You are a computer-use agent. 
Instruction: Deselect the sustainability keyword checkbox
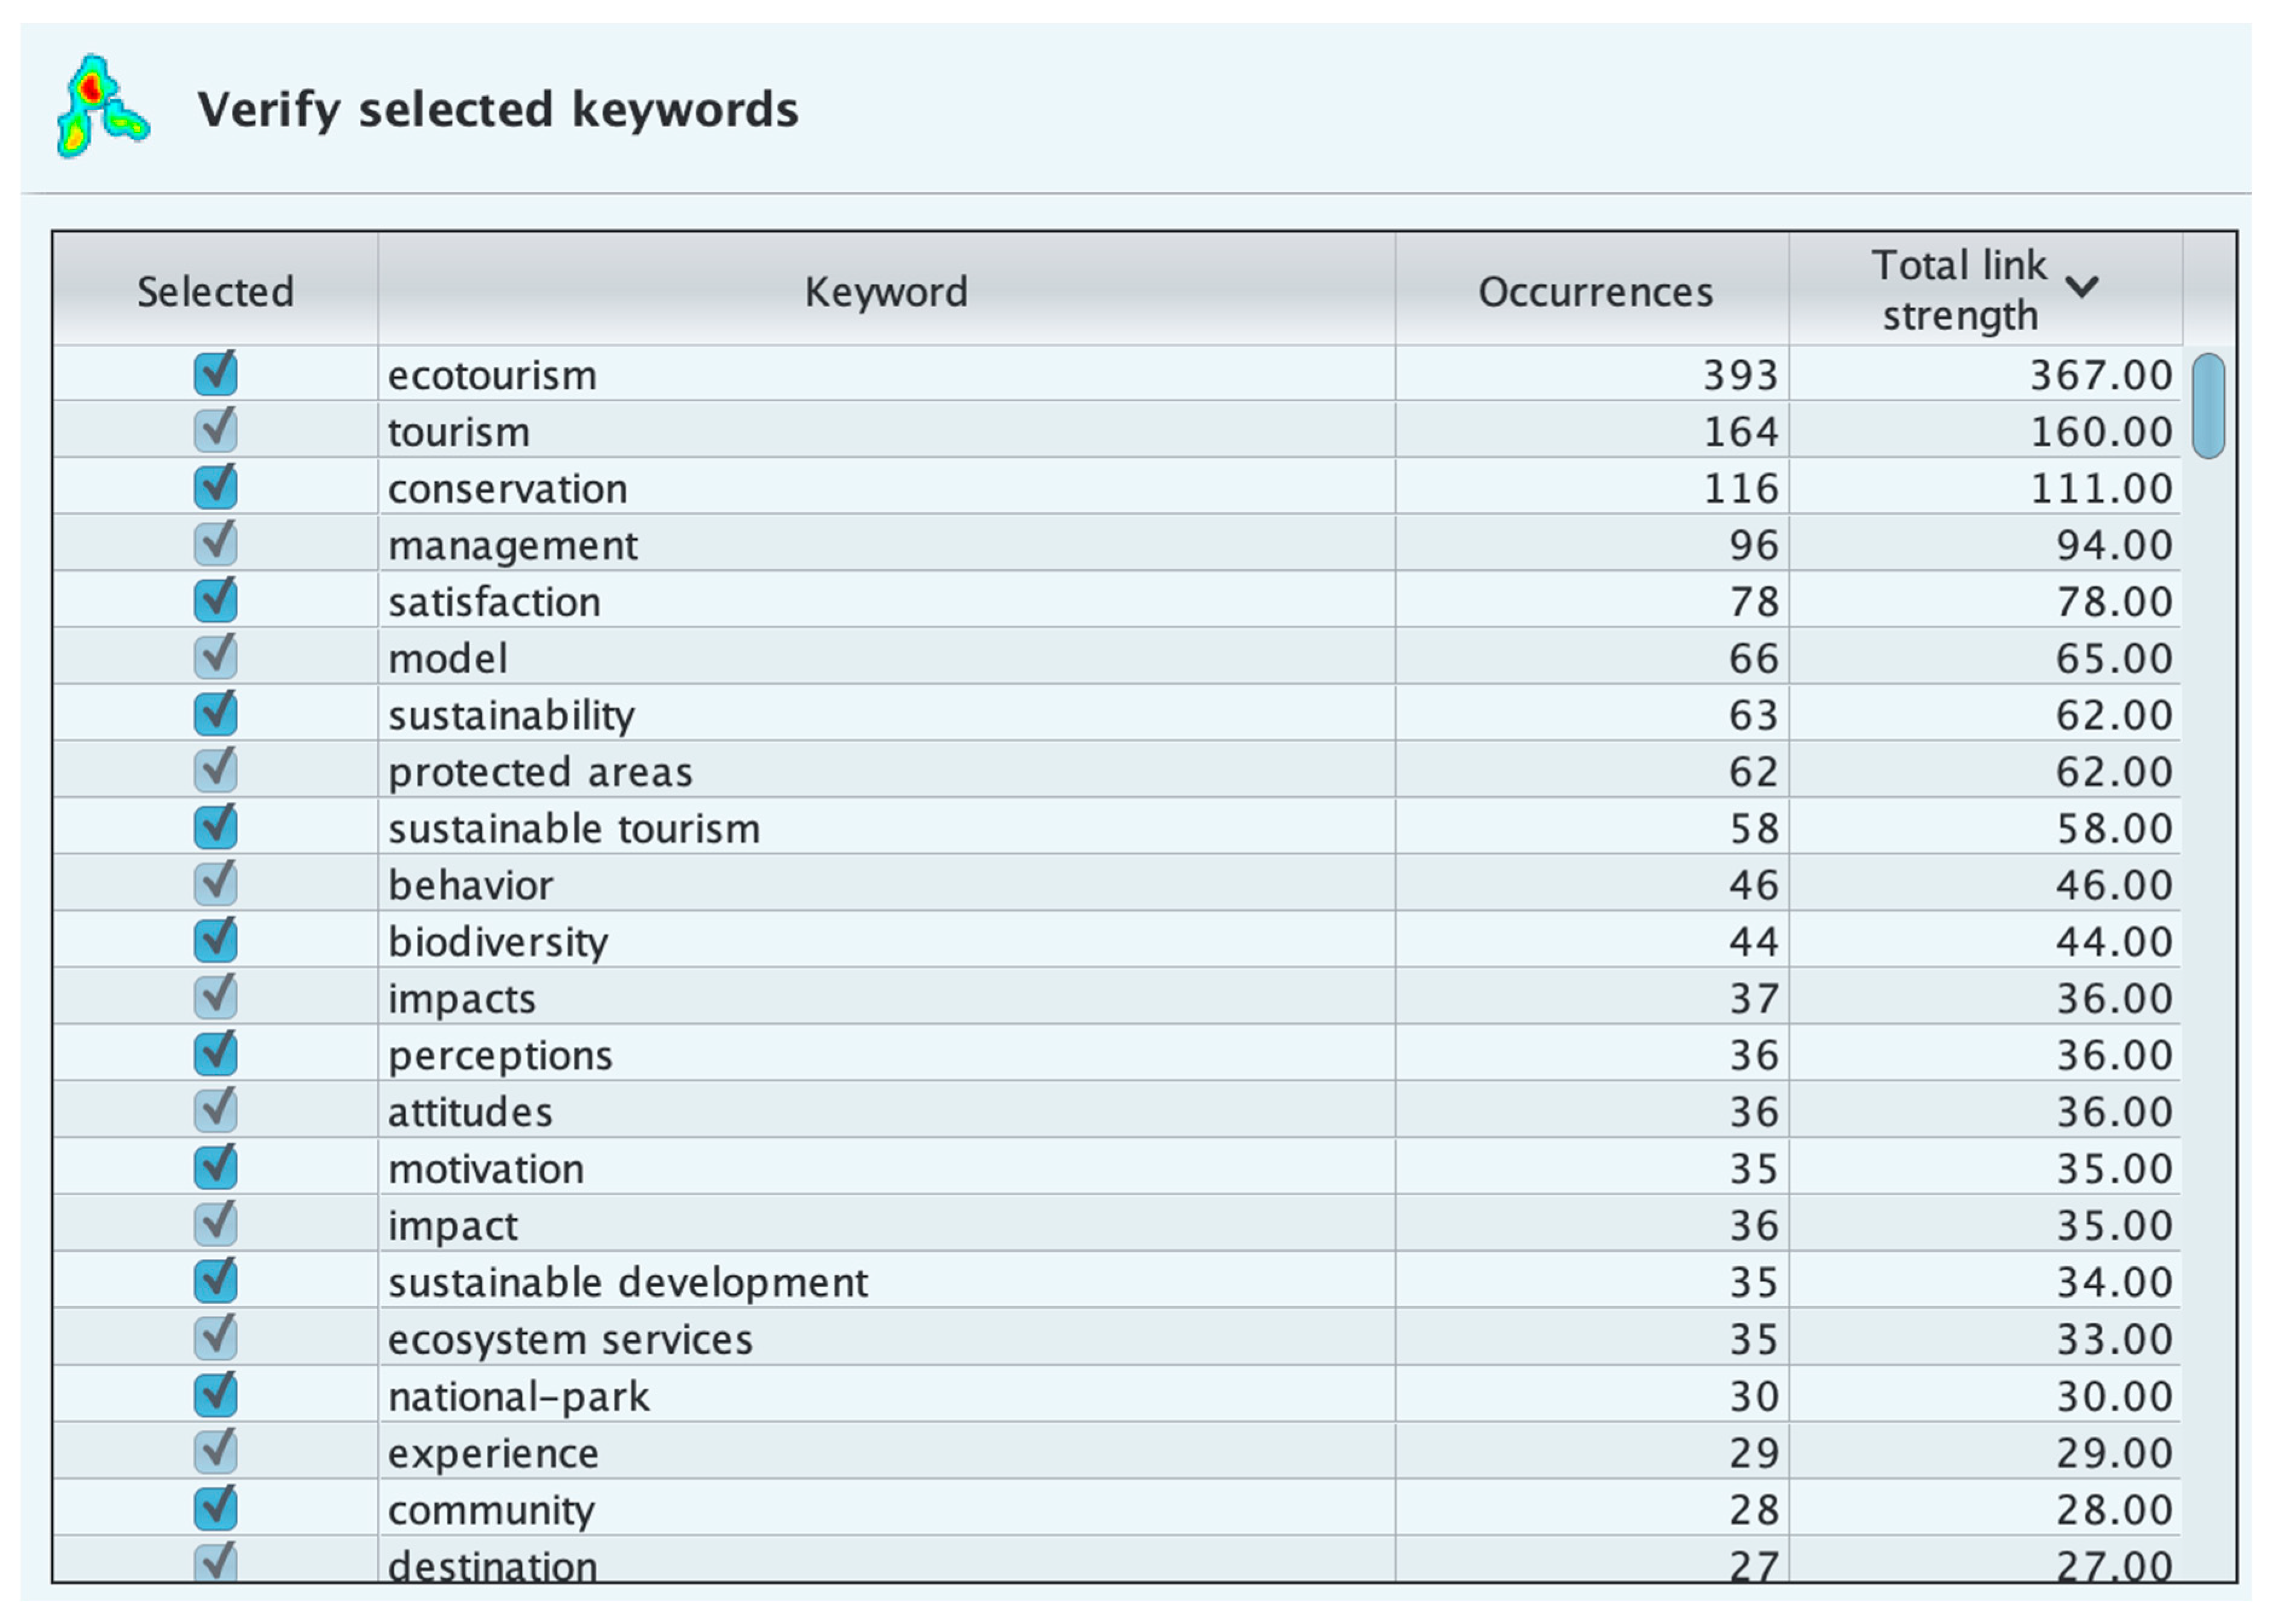215,714
